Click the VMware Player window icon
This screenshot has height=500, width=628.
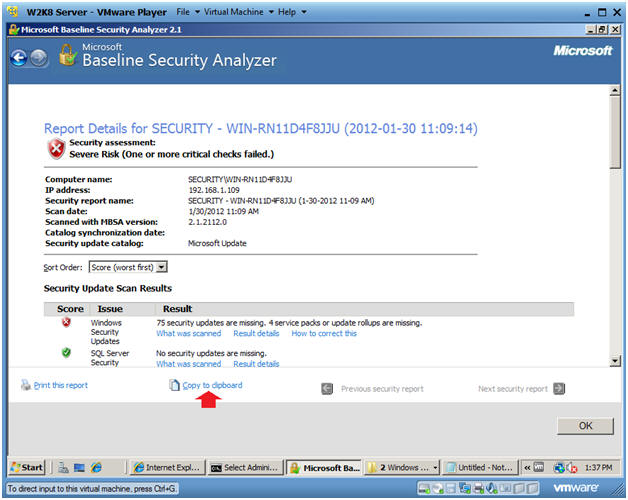pyautogui.click(x=13, y=12)
